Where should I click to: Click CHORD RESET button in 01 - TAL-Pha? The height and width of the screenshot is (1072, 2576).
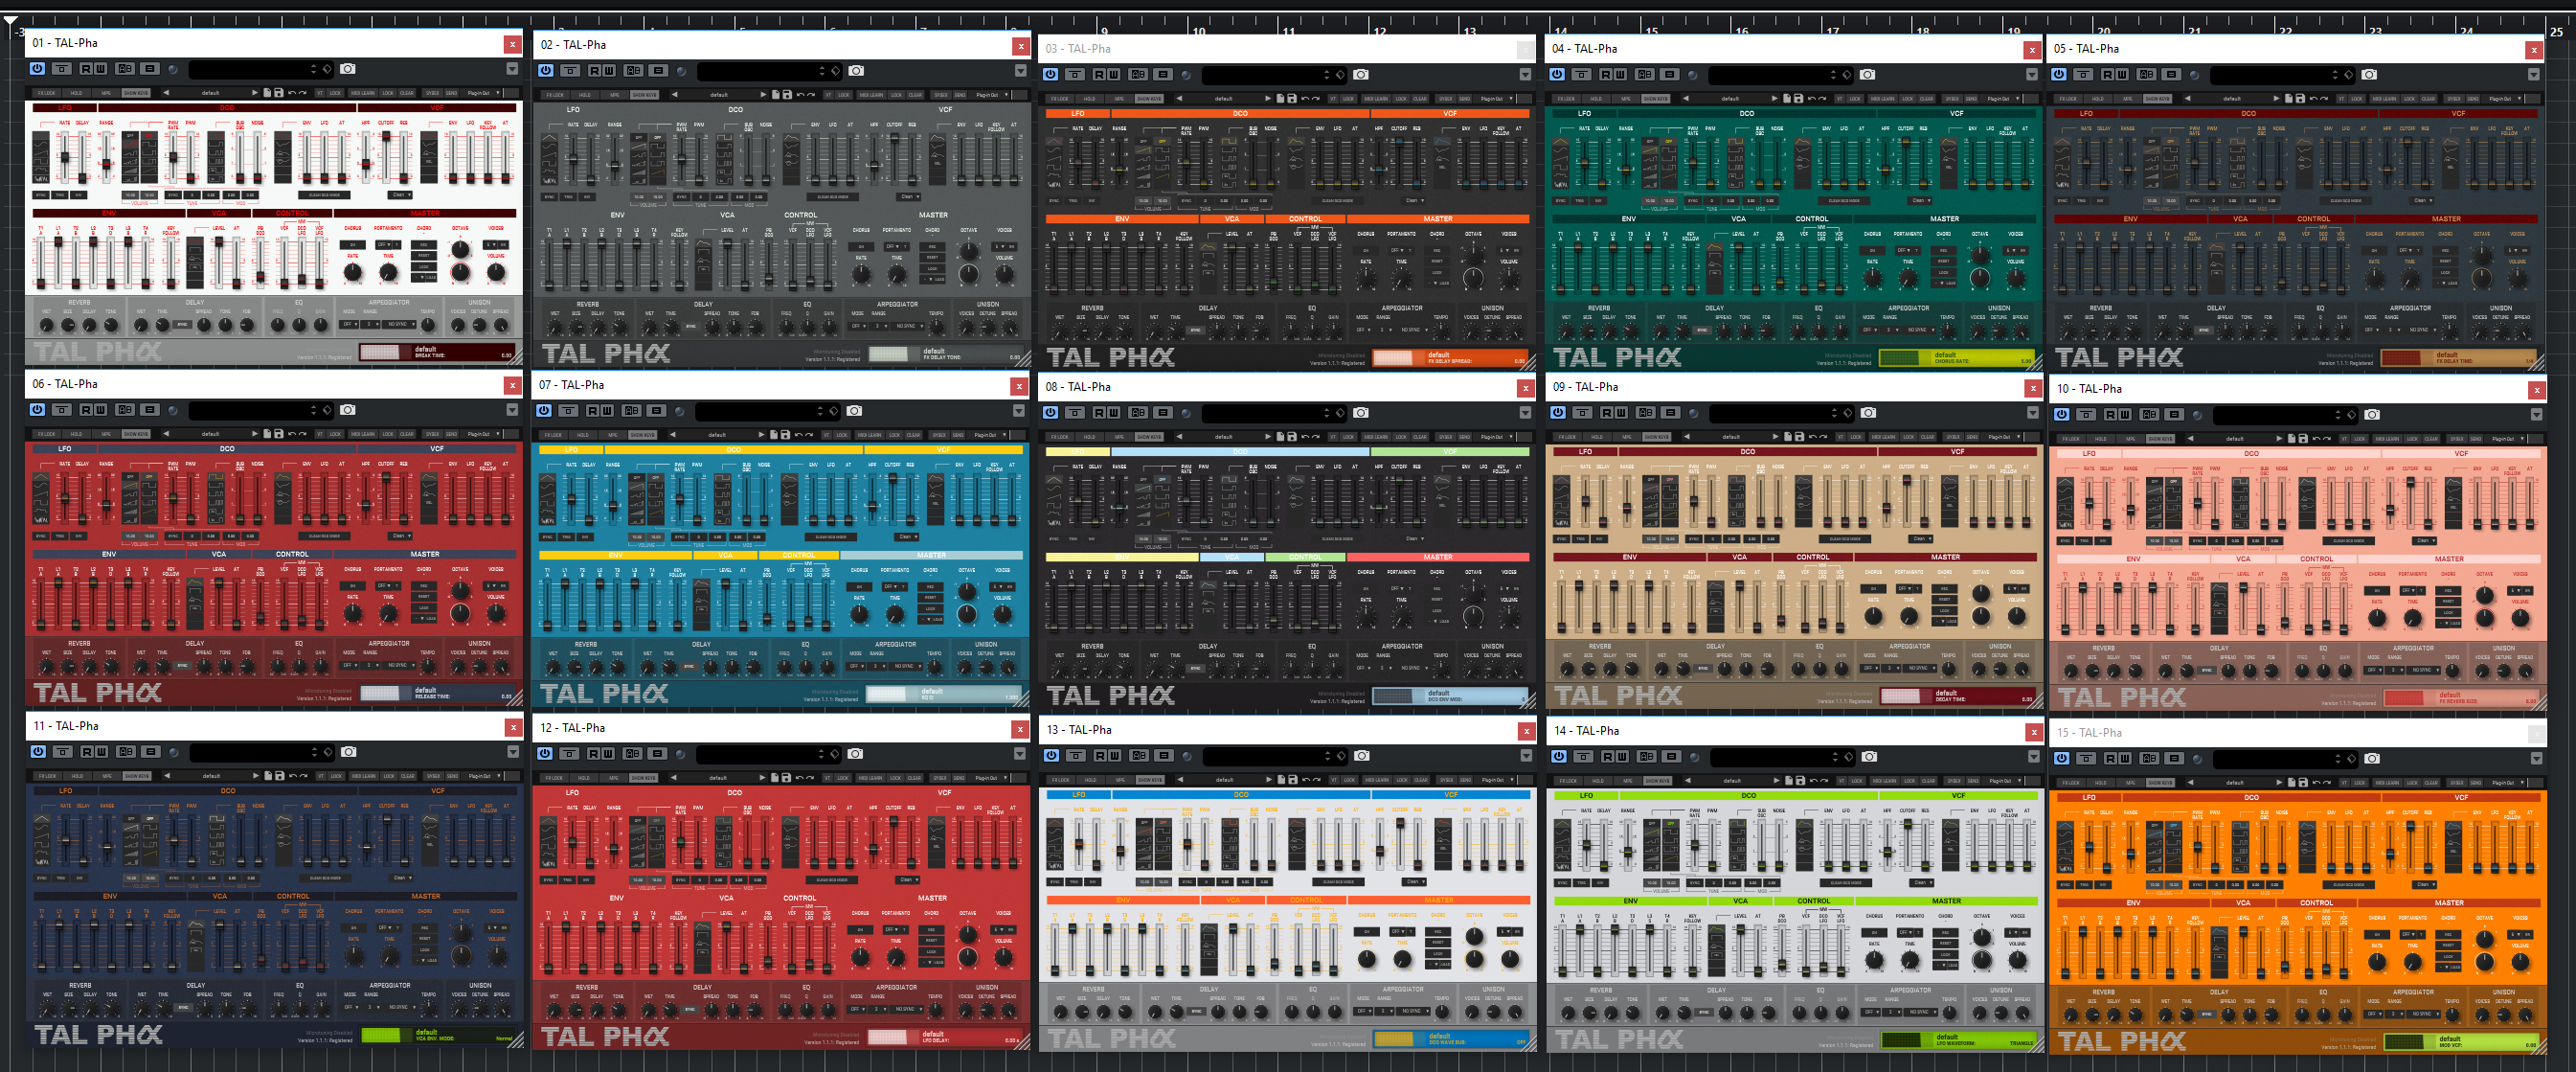point(424,256)
